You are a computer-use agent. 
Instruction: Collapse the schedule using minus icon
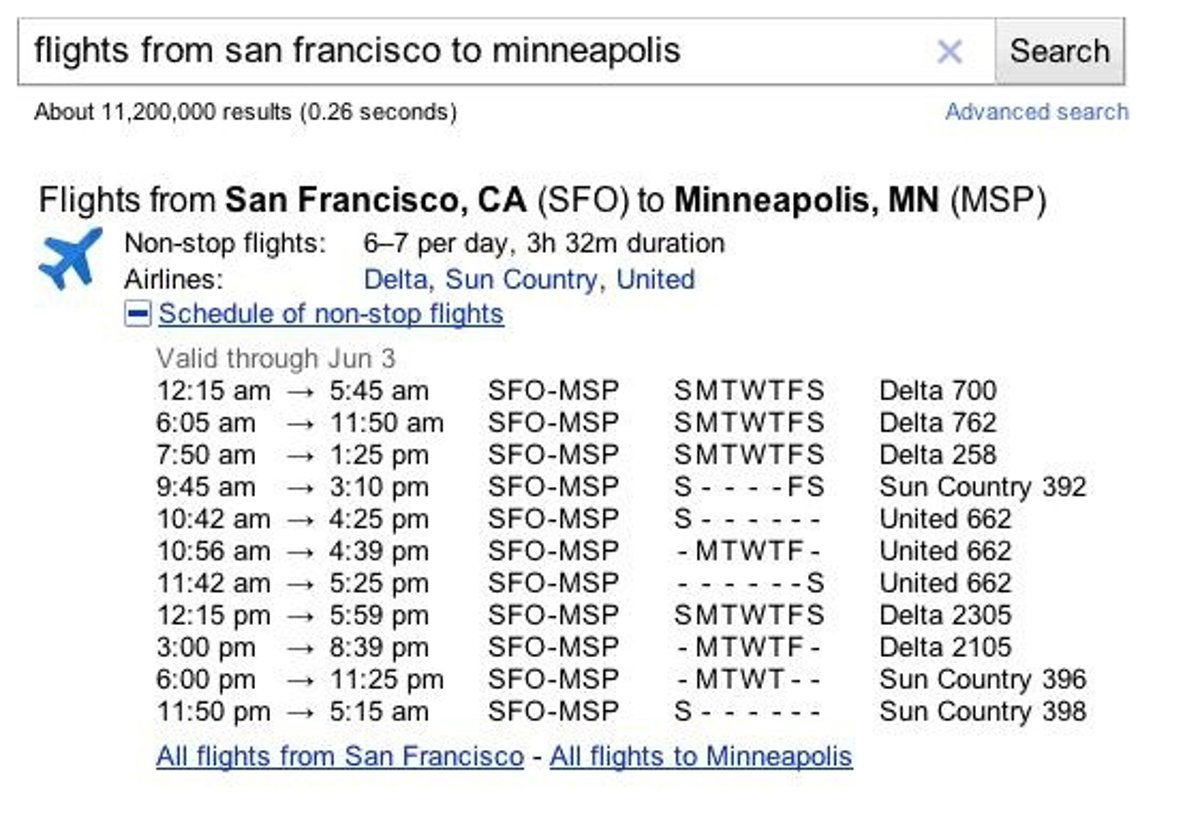click(138, 314)
